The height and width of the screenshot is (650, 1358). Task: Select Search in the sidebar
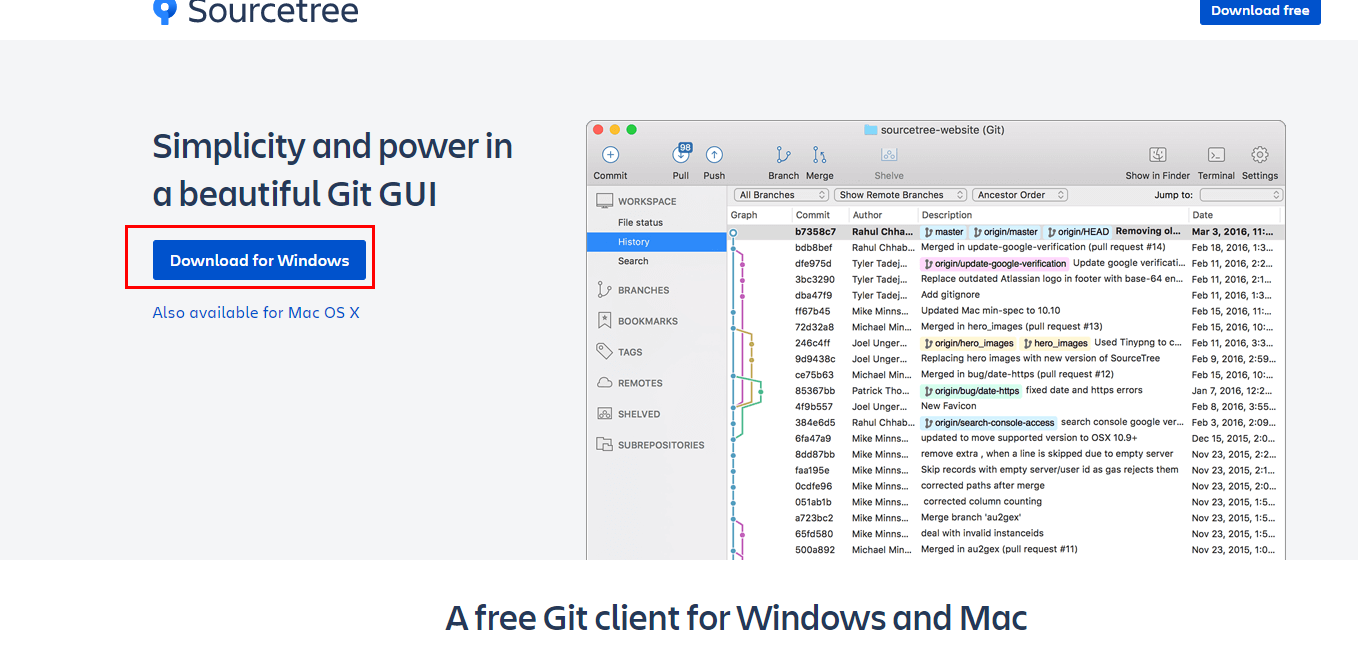pyautogui.click(x=633, y=261)
